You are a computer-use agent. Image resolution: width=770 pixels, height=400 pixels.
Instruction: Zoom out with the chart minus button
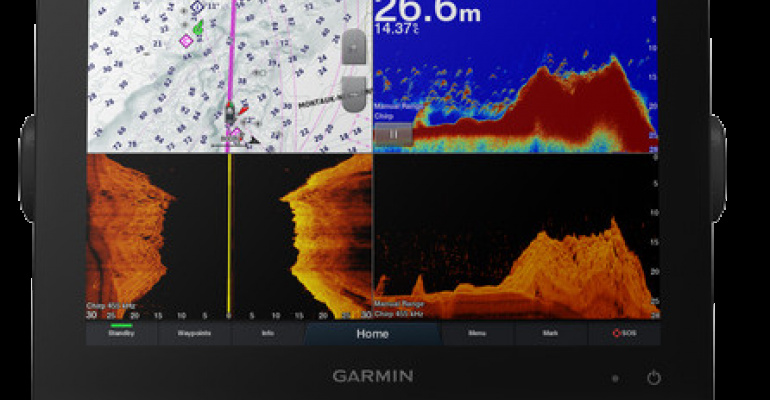pyautogui.click(x=354, y=94)
